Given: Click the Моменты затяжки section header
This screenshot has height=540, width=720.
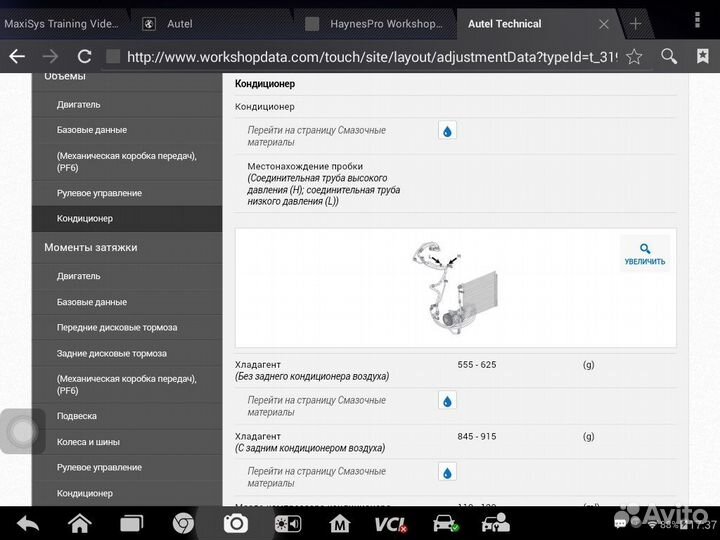Looking at the screenshot, I should (127, 248).
